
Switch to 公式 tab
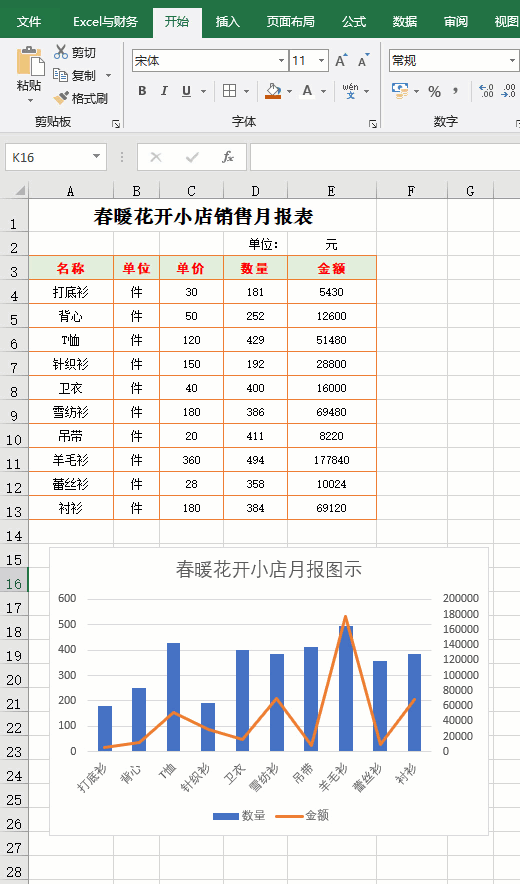pos(354,22)
